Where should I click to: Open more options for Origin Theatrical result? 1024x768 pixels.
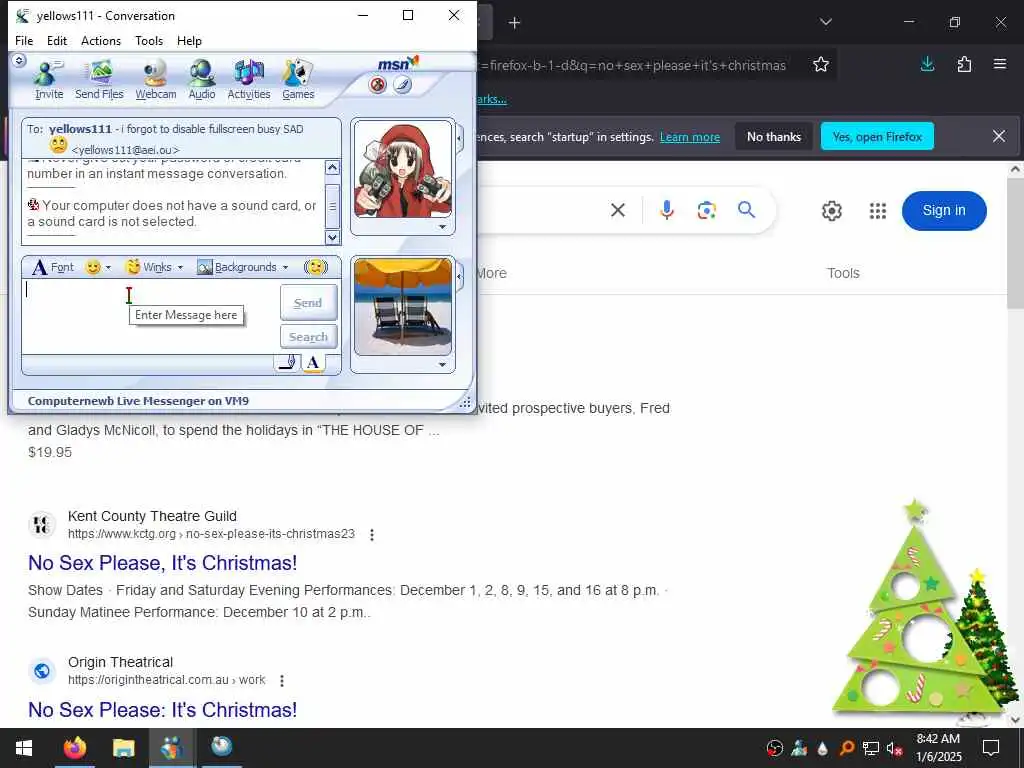[282, 680]
